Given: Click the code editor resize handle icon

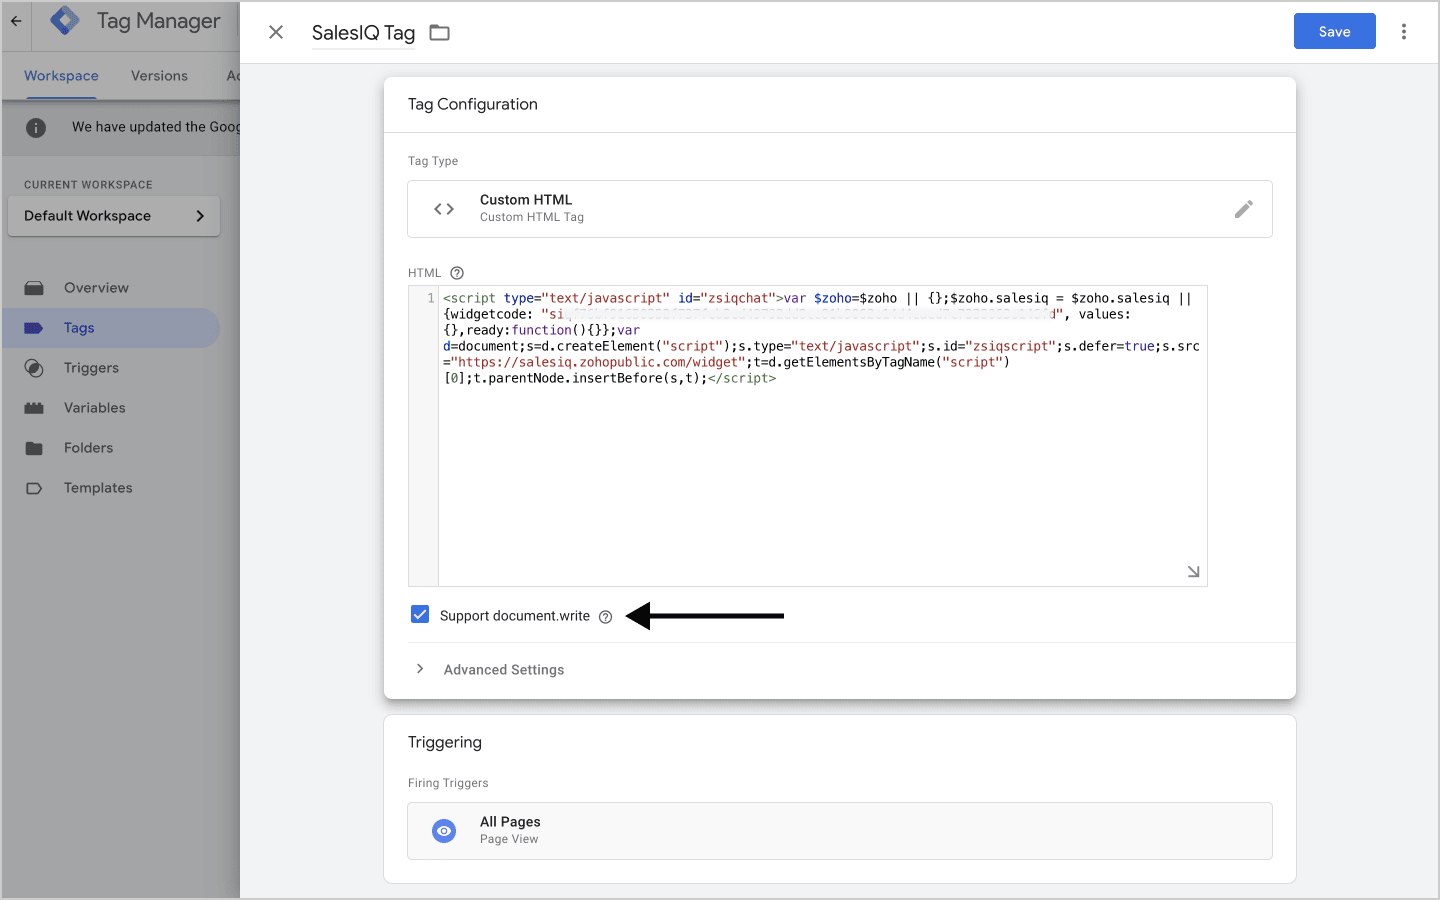Looking at the screenshot, I should coord(1193,572).
